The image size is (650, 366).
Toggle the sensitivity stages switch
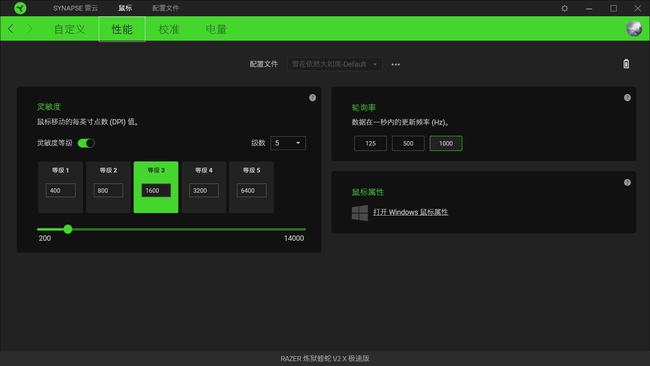(86, 143)
